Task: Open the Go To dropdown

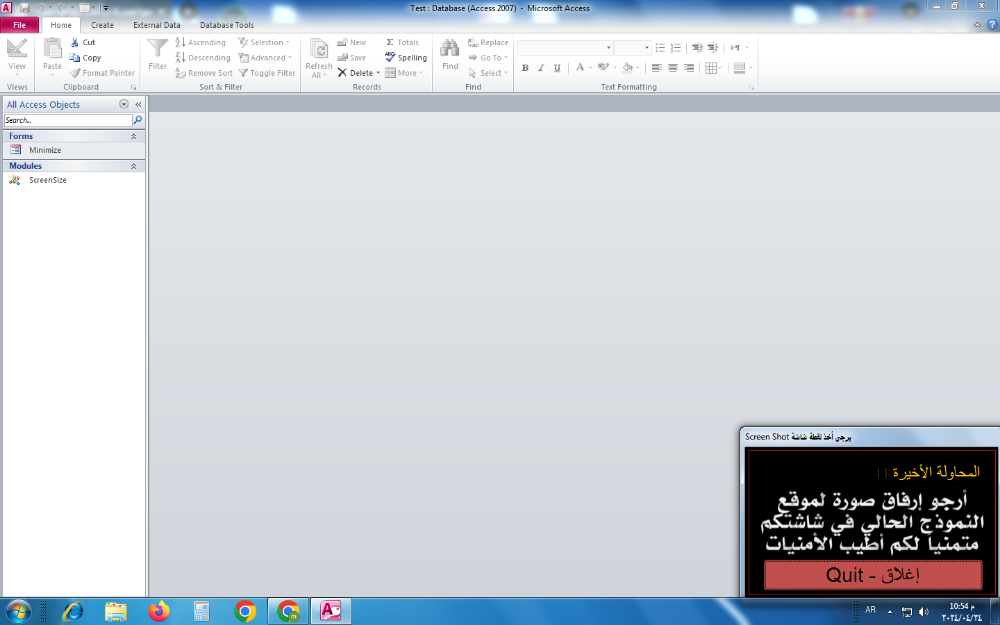Action: pyautogui.click(x=488, y=57)
